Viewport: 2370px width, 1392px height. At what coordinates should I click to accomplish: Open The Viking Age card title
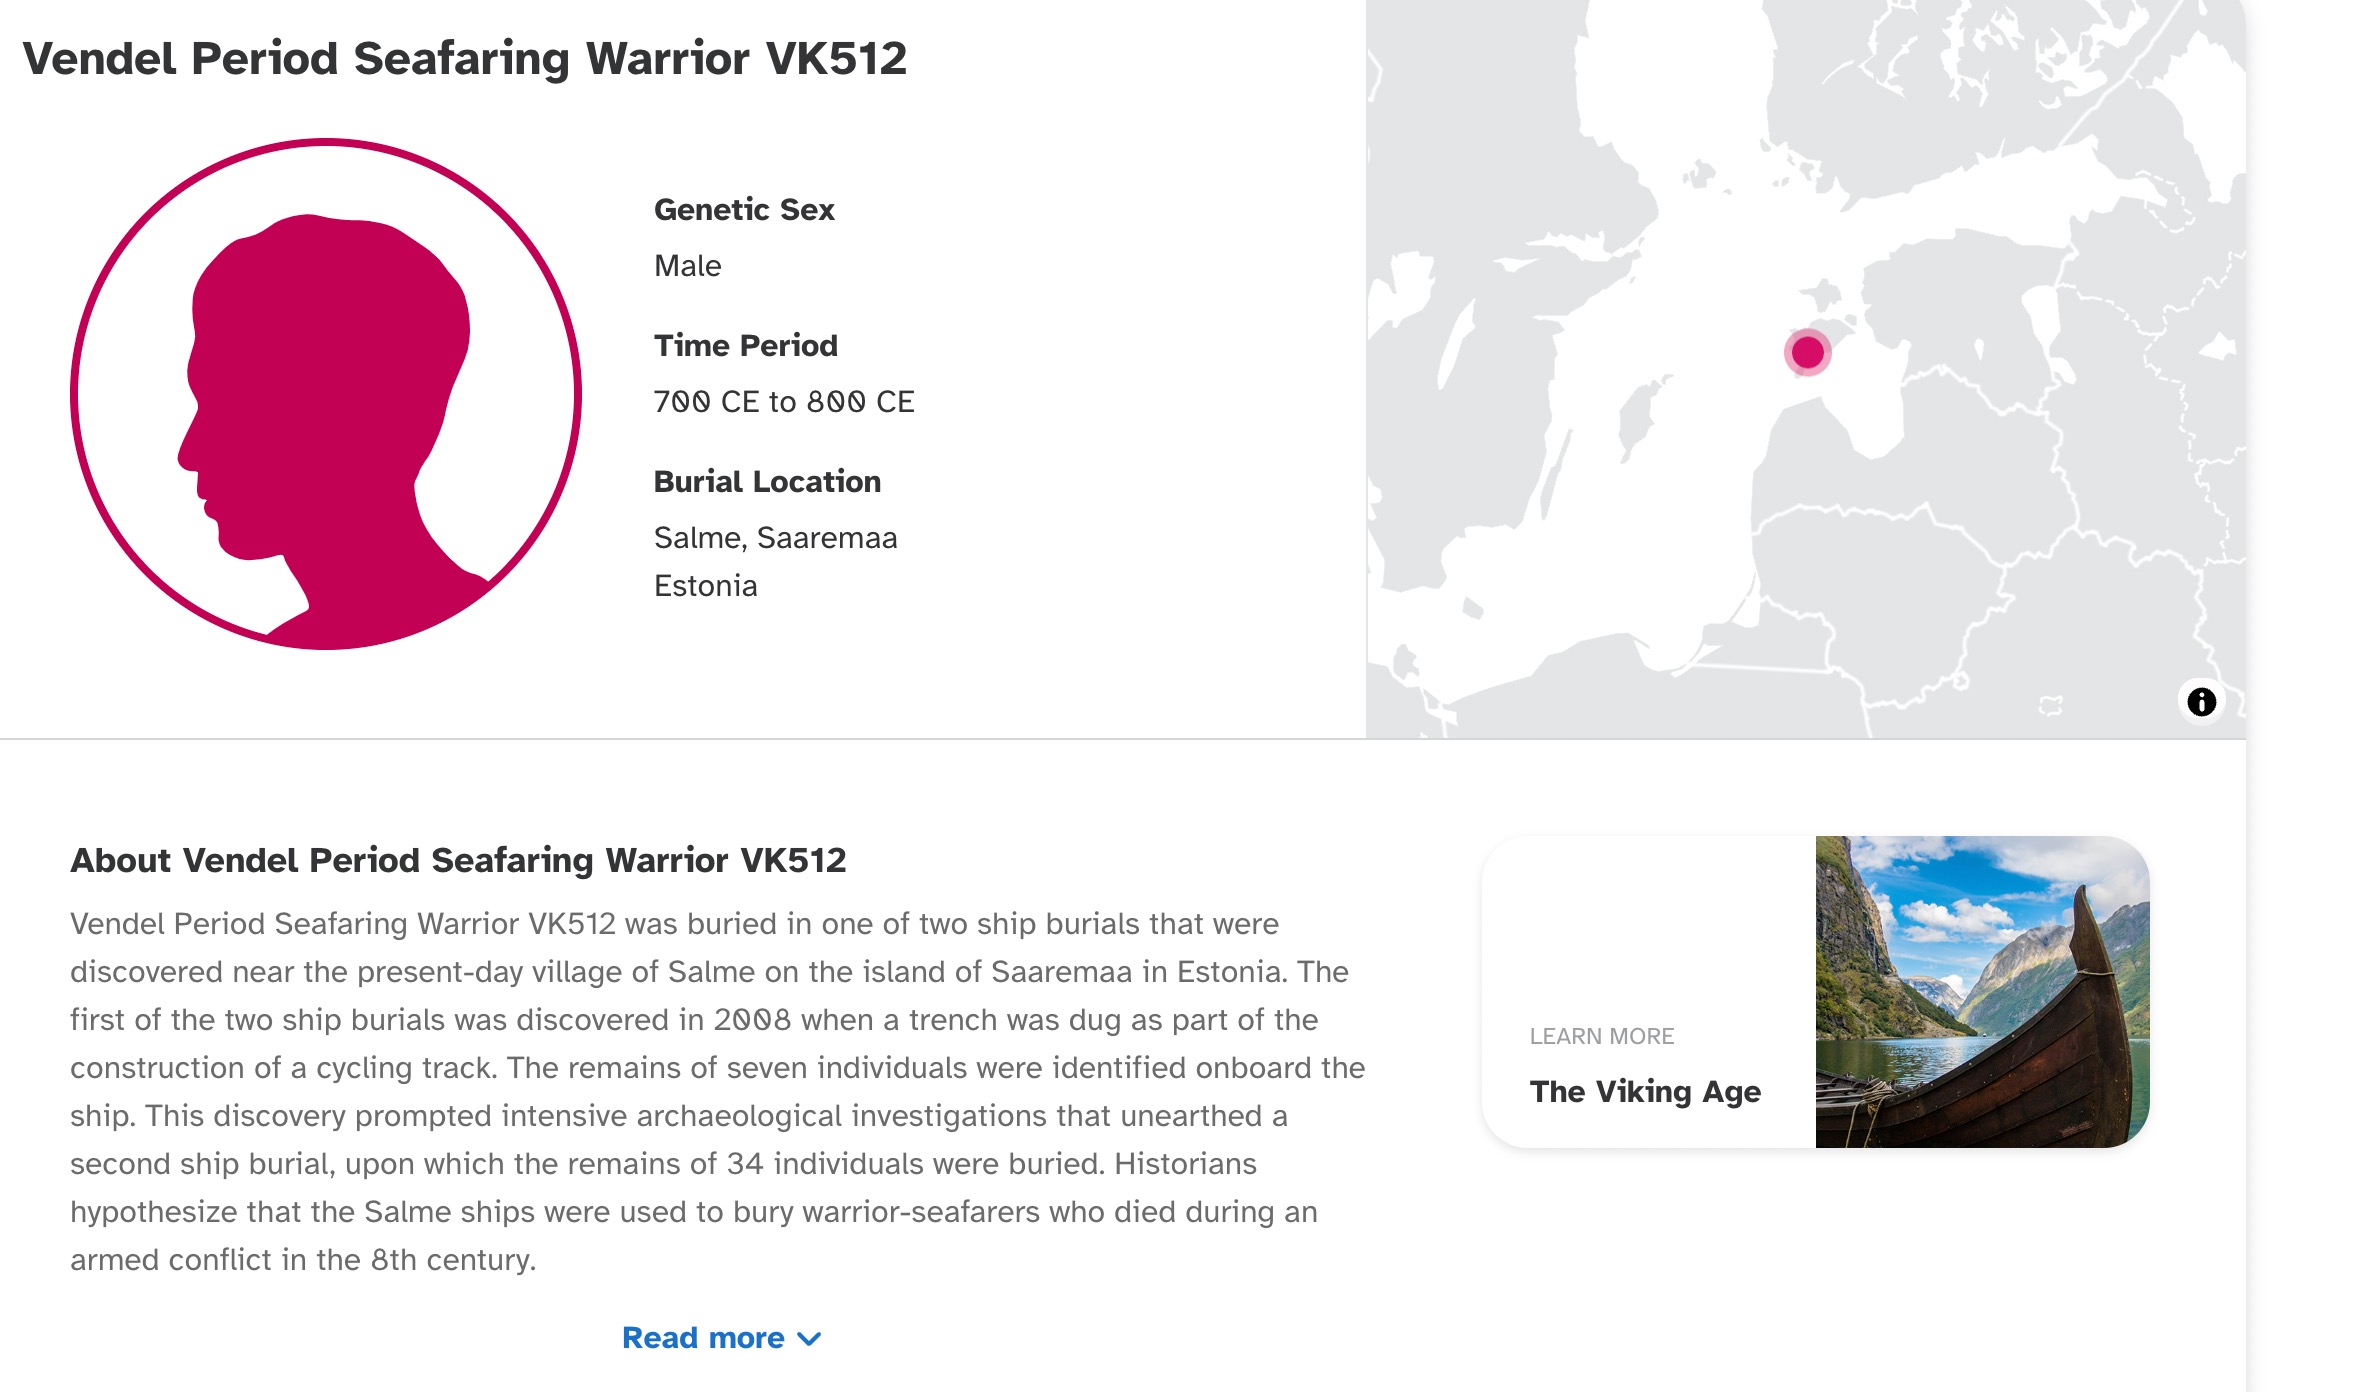1645,1091
